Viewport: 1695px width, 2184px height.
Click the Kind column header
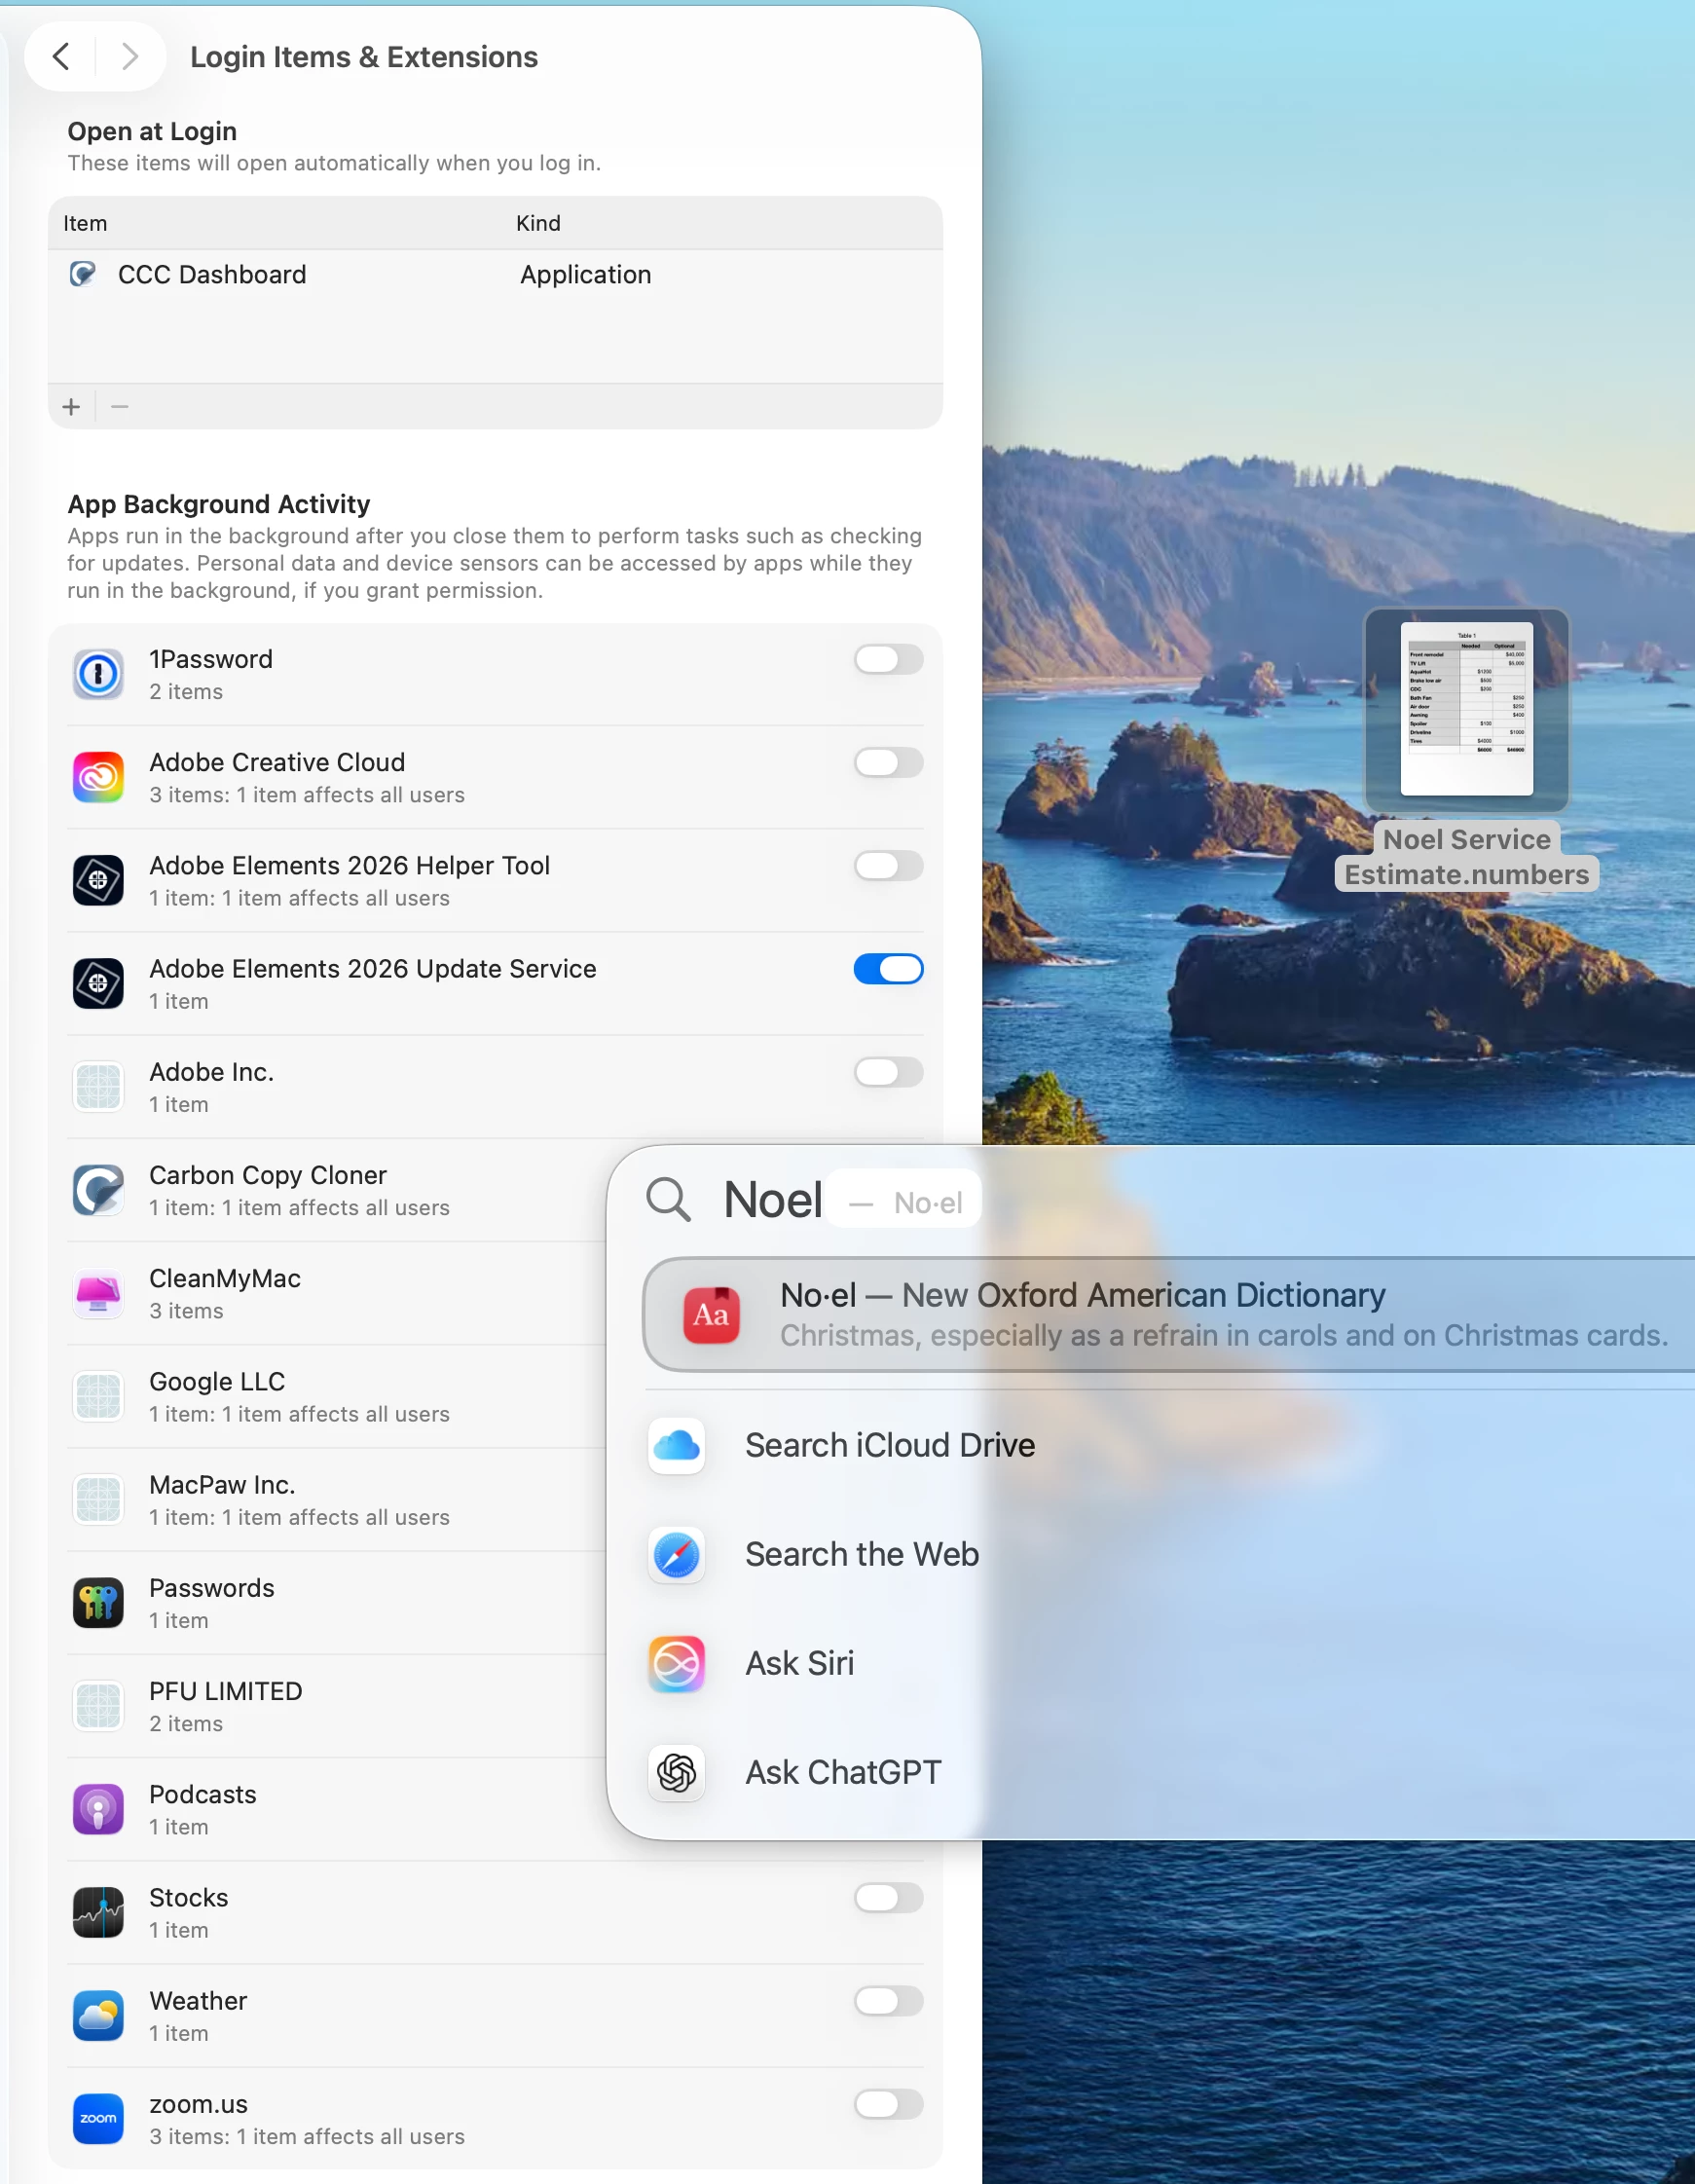(x=538, y=223)
